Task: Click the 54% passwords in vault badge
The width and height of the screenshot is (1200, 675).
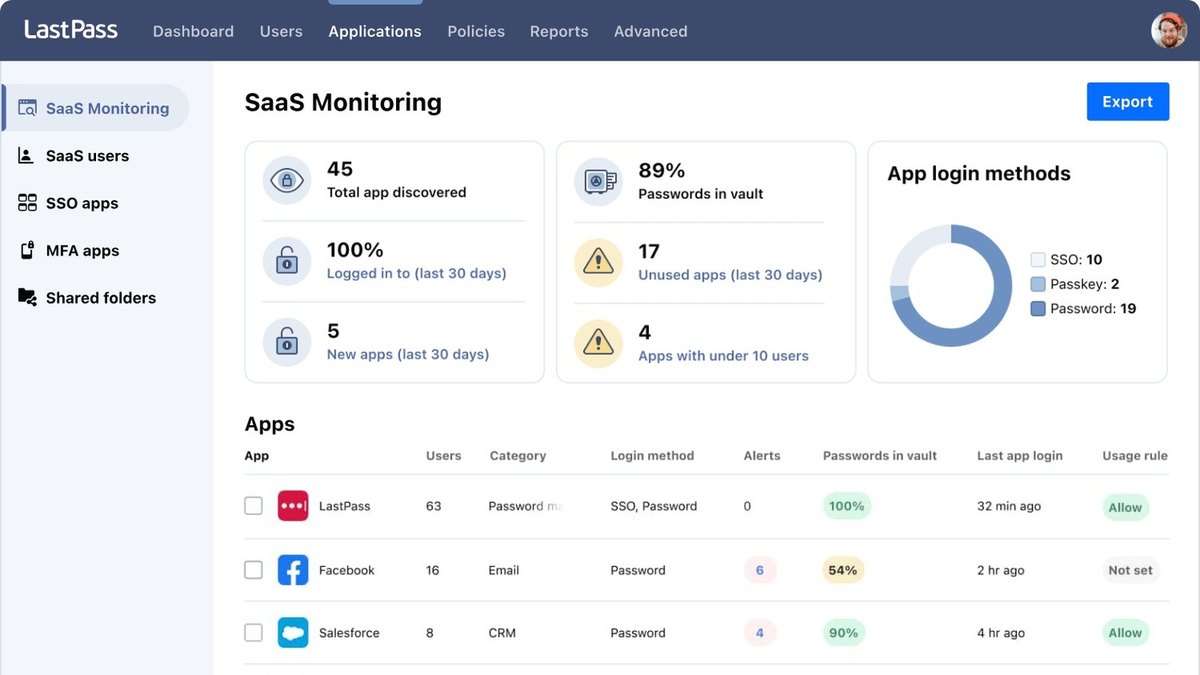Action: pyautogui.click(x=843, y=570)
